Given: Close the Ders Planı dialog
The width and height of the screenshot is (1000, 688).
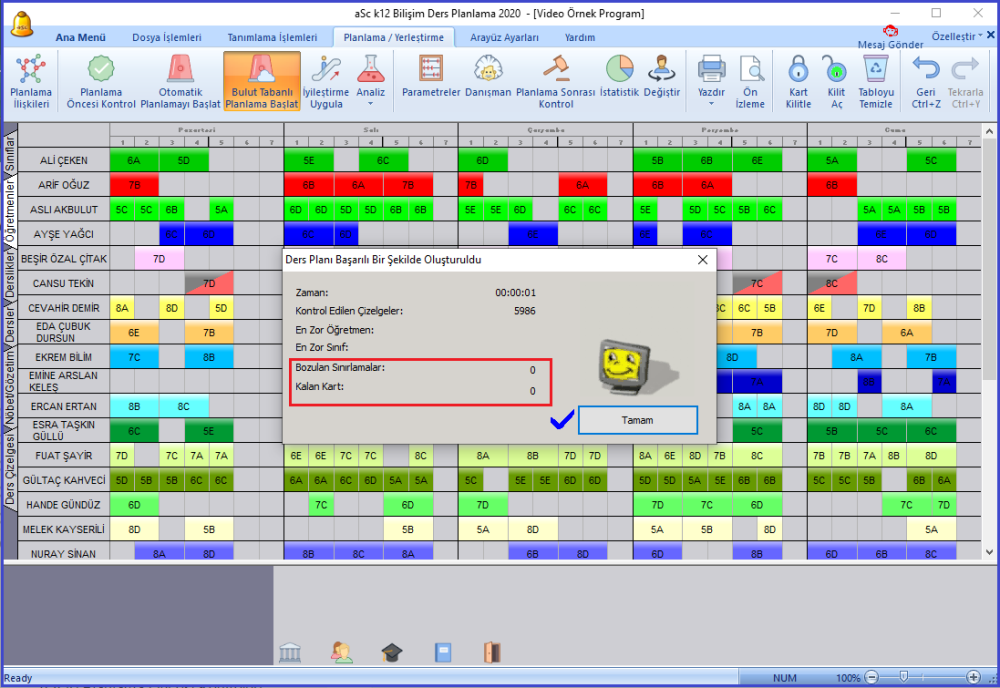Looking at the screenshot, I should pyautogui.click(x=702, y=260).
